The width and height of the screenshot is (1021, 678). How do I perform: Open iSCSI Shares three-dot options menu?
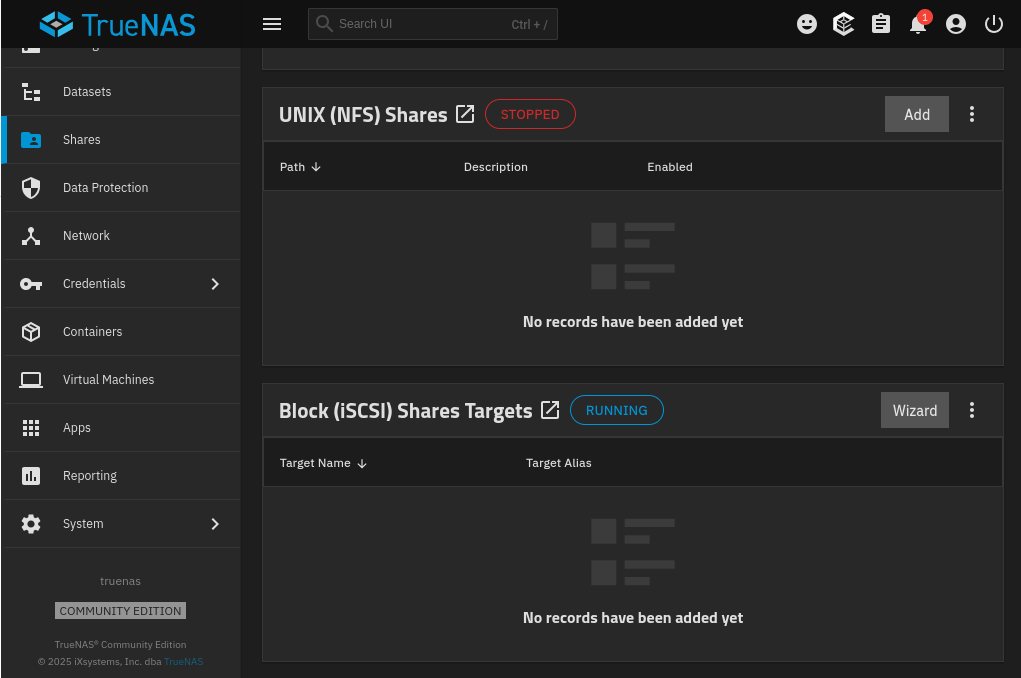click(972, 410)
